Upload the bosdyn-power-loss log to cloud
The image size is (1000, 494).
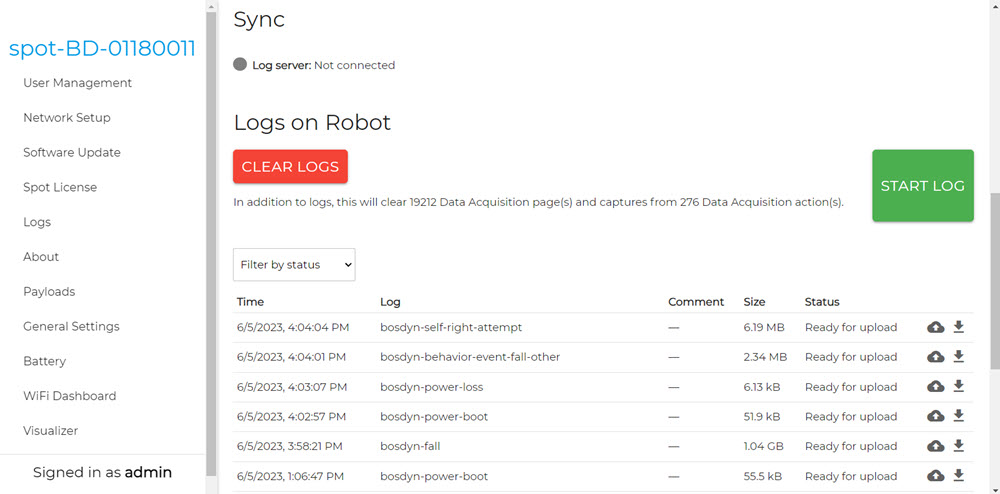click(935, 386)
